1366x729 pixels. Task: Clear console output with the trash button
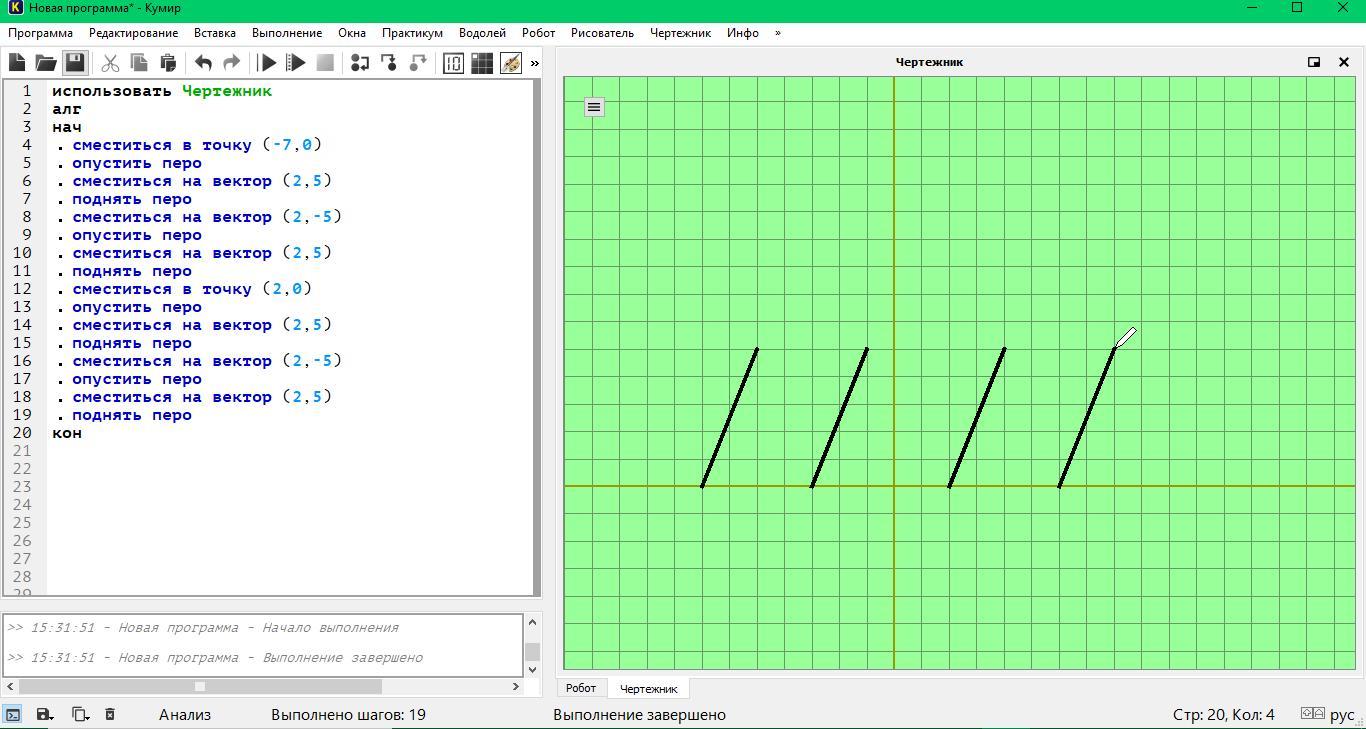(x=110, y=714)
